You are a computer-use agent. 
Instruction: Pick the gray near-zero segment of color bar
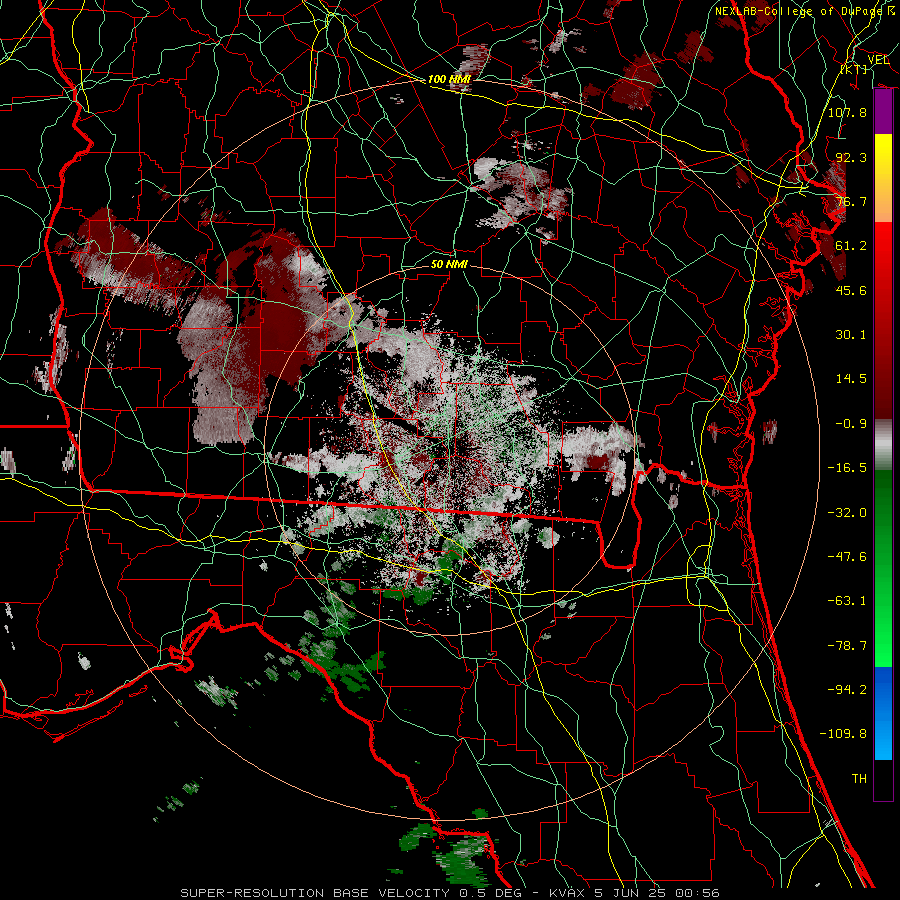coord(883,444)
